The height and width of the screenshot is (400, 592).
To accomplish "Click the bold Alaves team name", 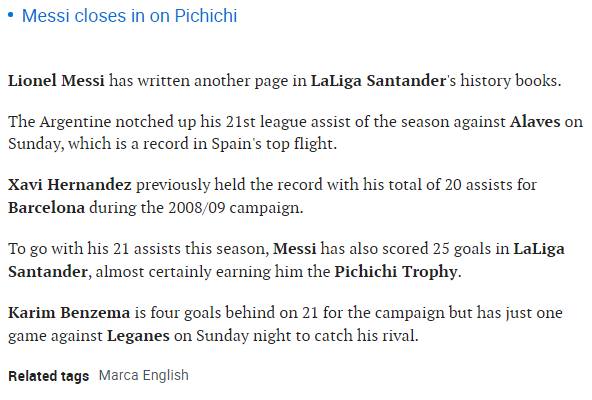I will pos(535,122).
